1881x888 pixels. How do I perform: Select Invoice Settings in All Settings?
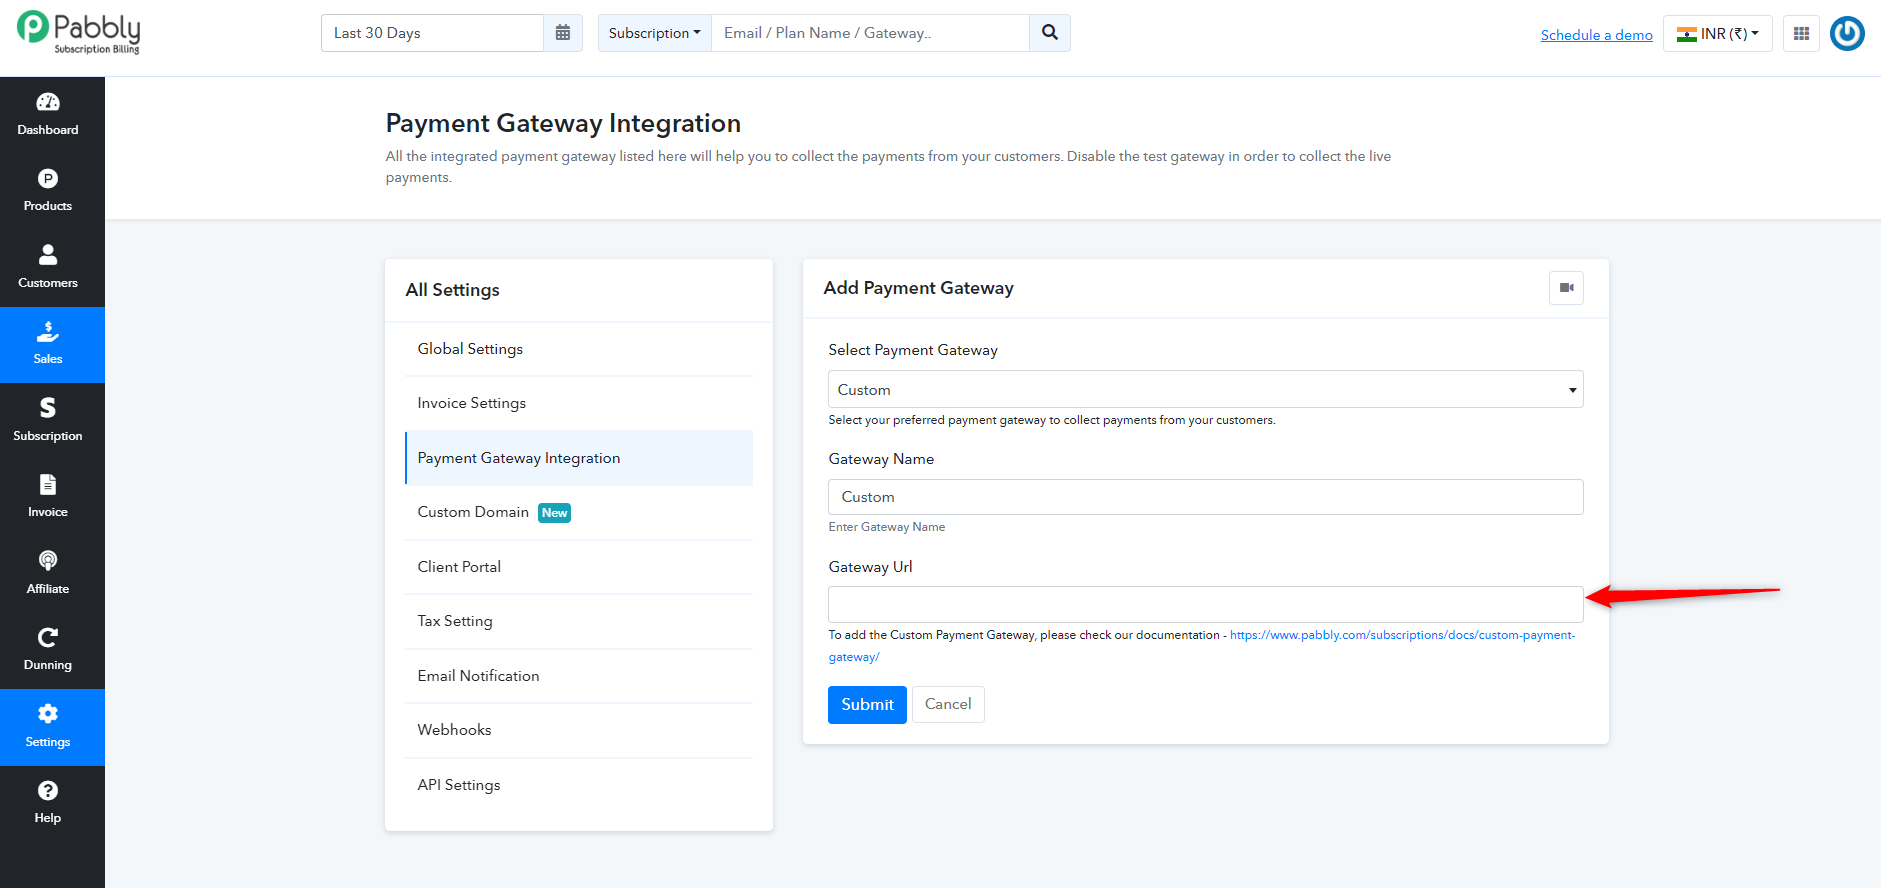579,403
